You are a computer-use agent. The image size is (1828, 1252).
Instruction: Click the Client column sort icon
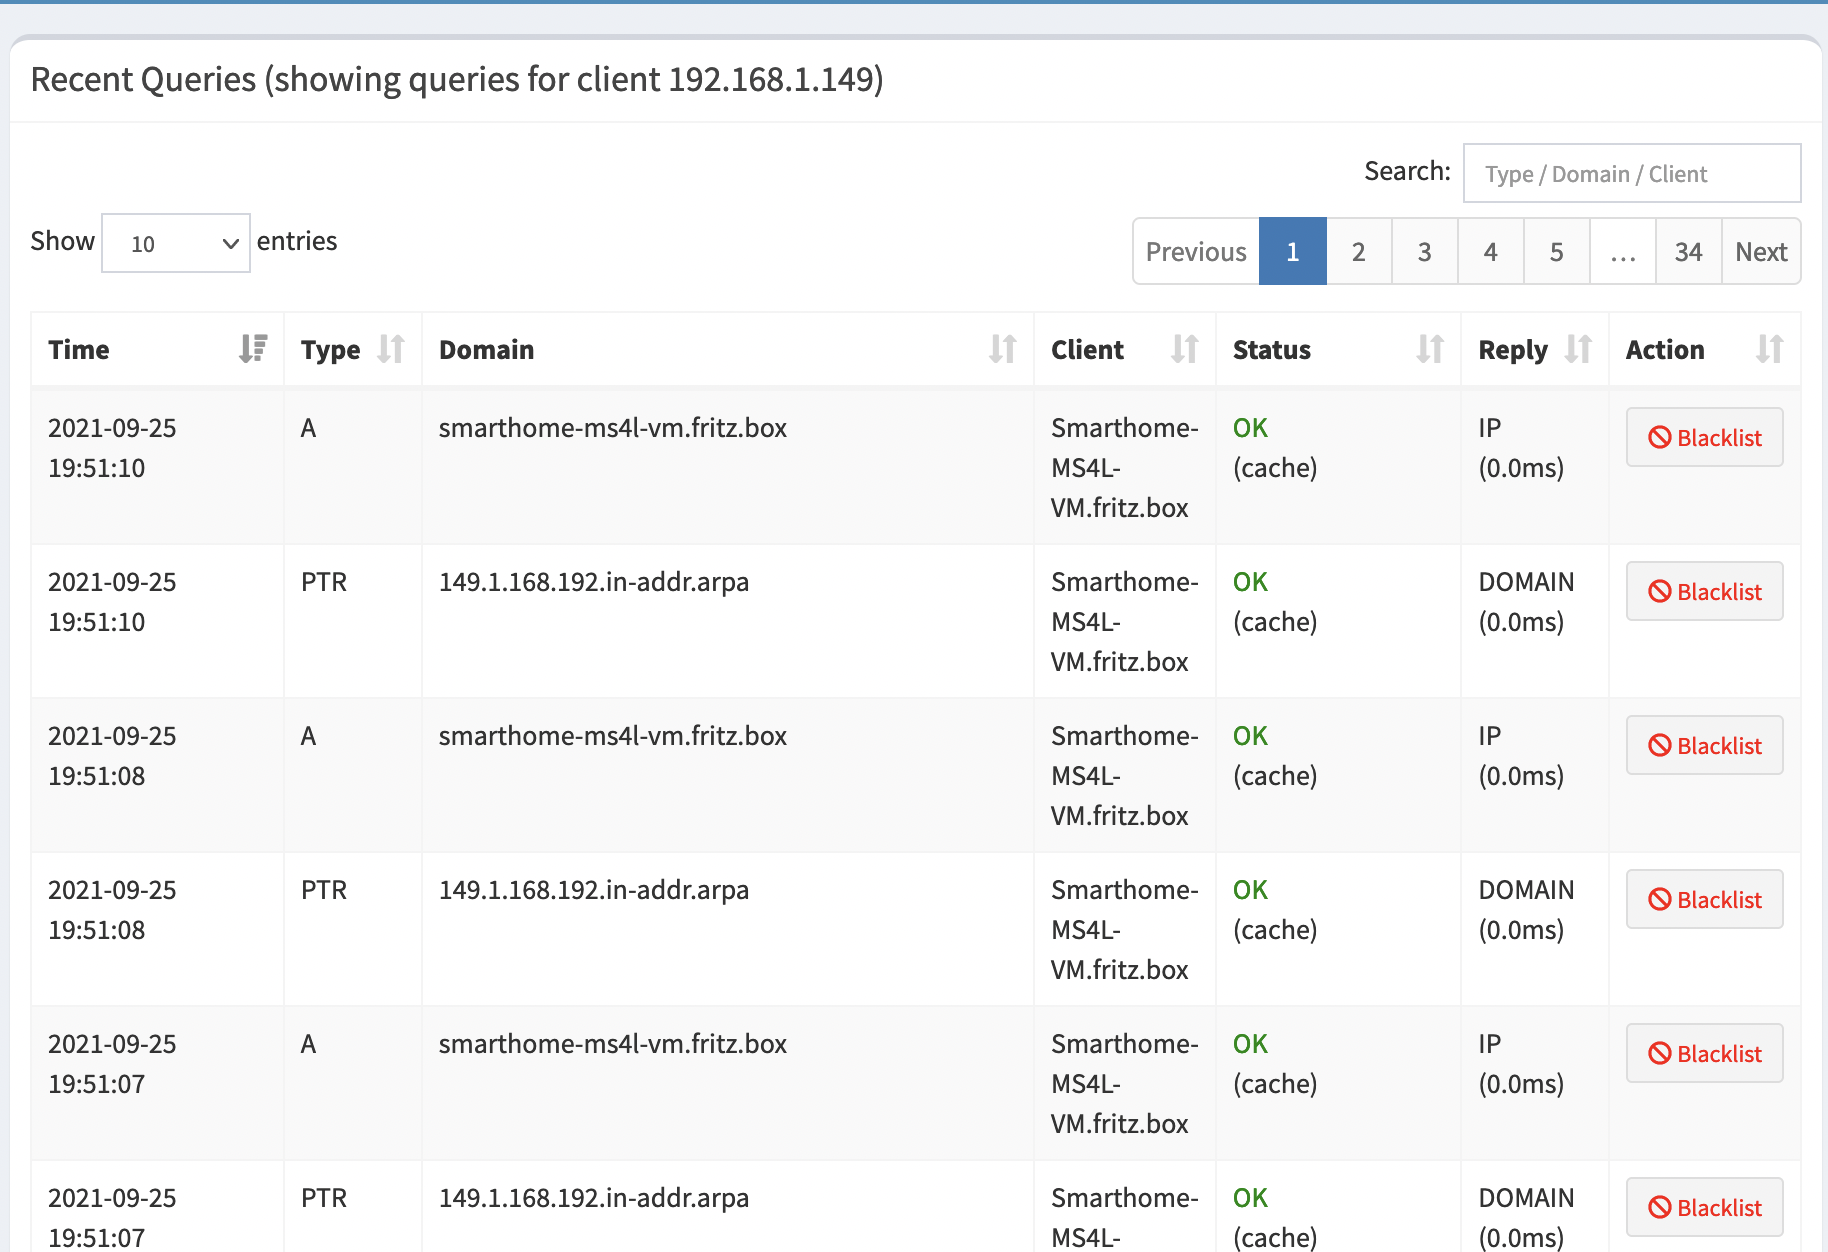pyautogui.click(x=1184, y=349)
